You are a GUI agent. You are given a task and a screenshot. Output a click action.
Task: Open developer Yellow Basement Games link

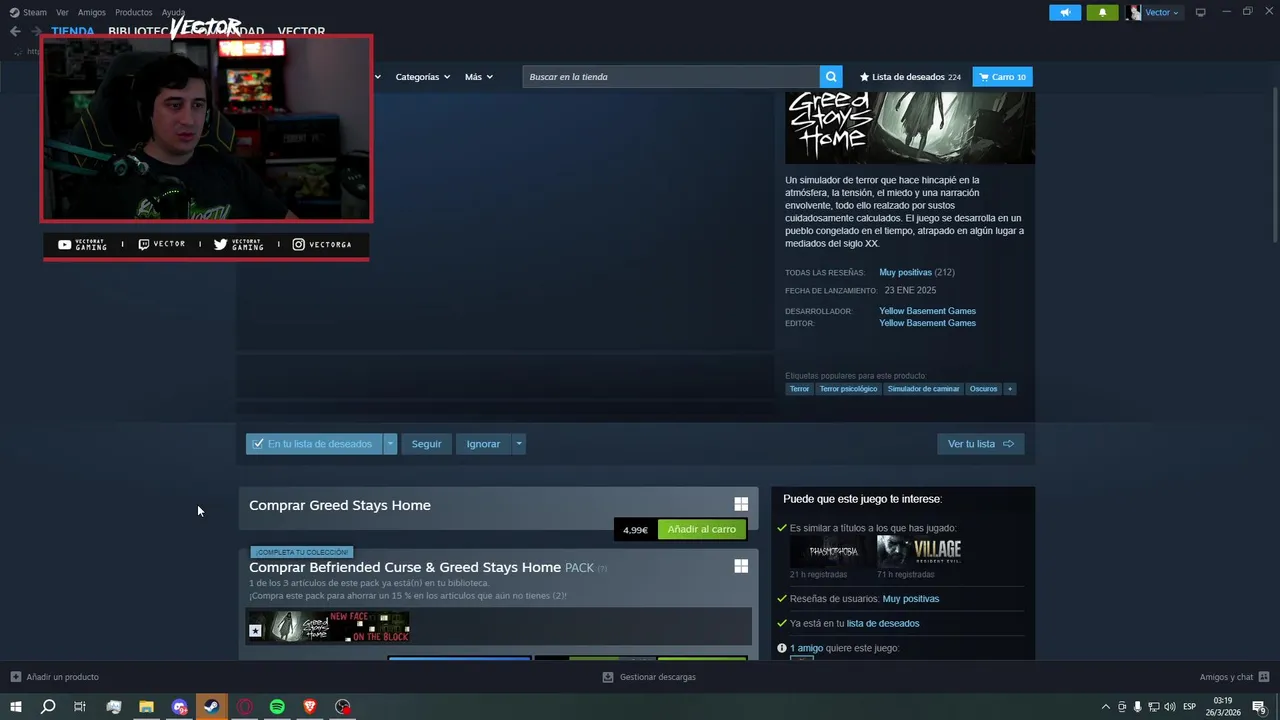tap(927, 311)
